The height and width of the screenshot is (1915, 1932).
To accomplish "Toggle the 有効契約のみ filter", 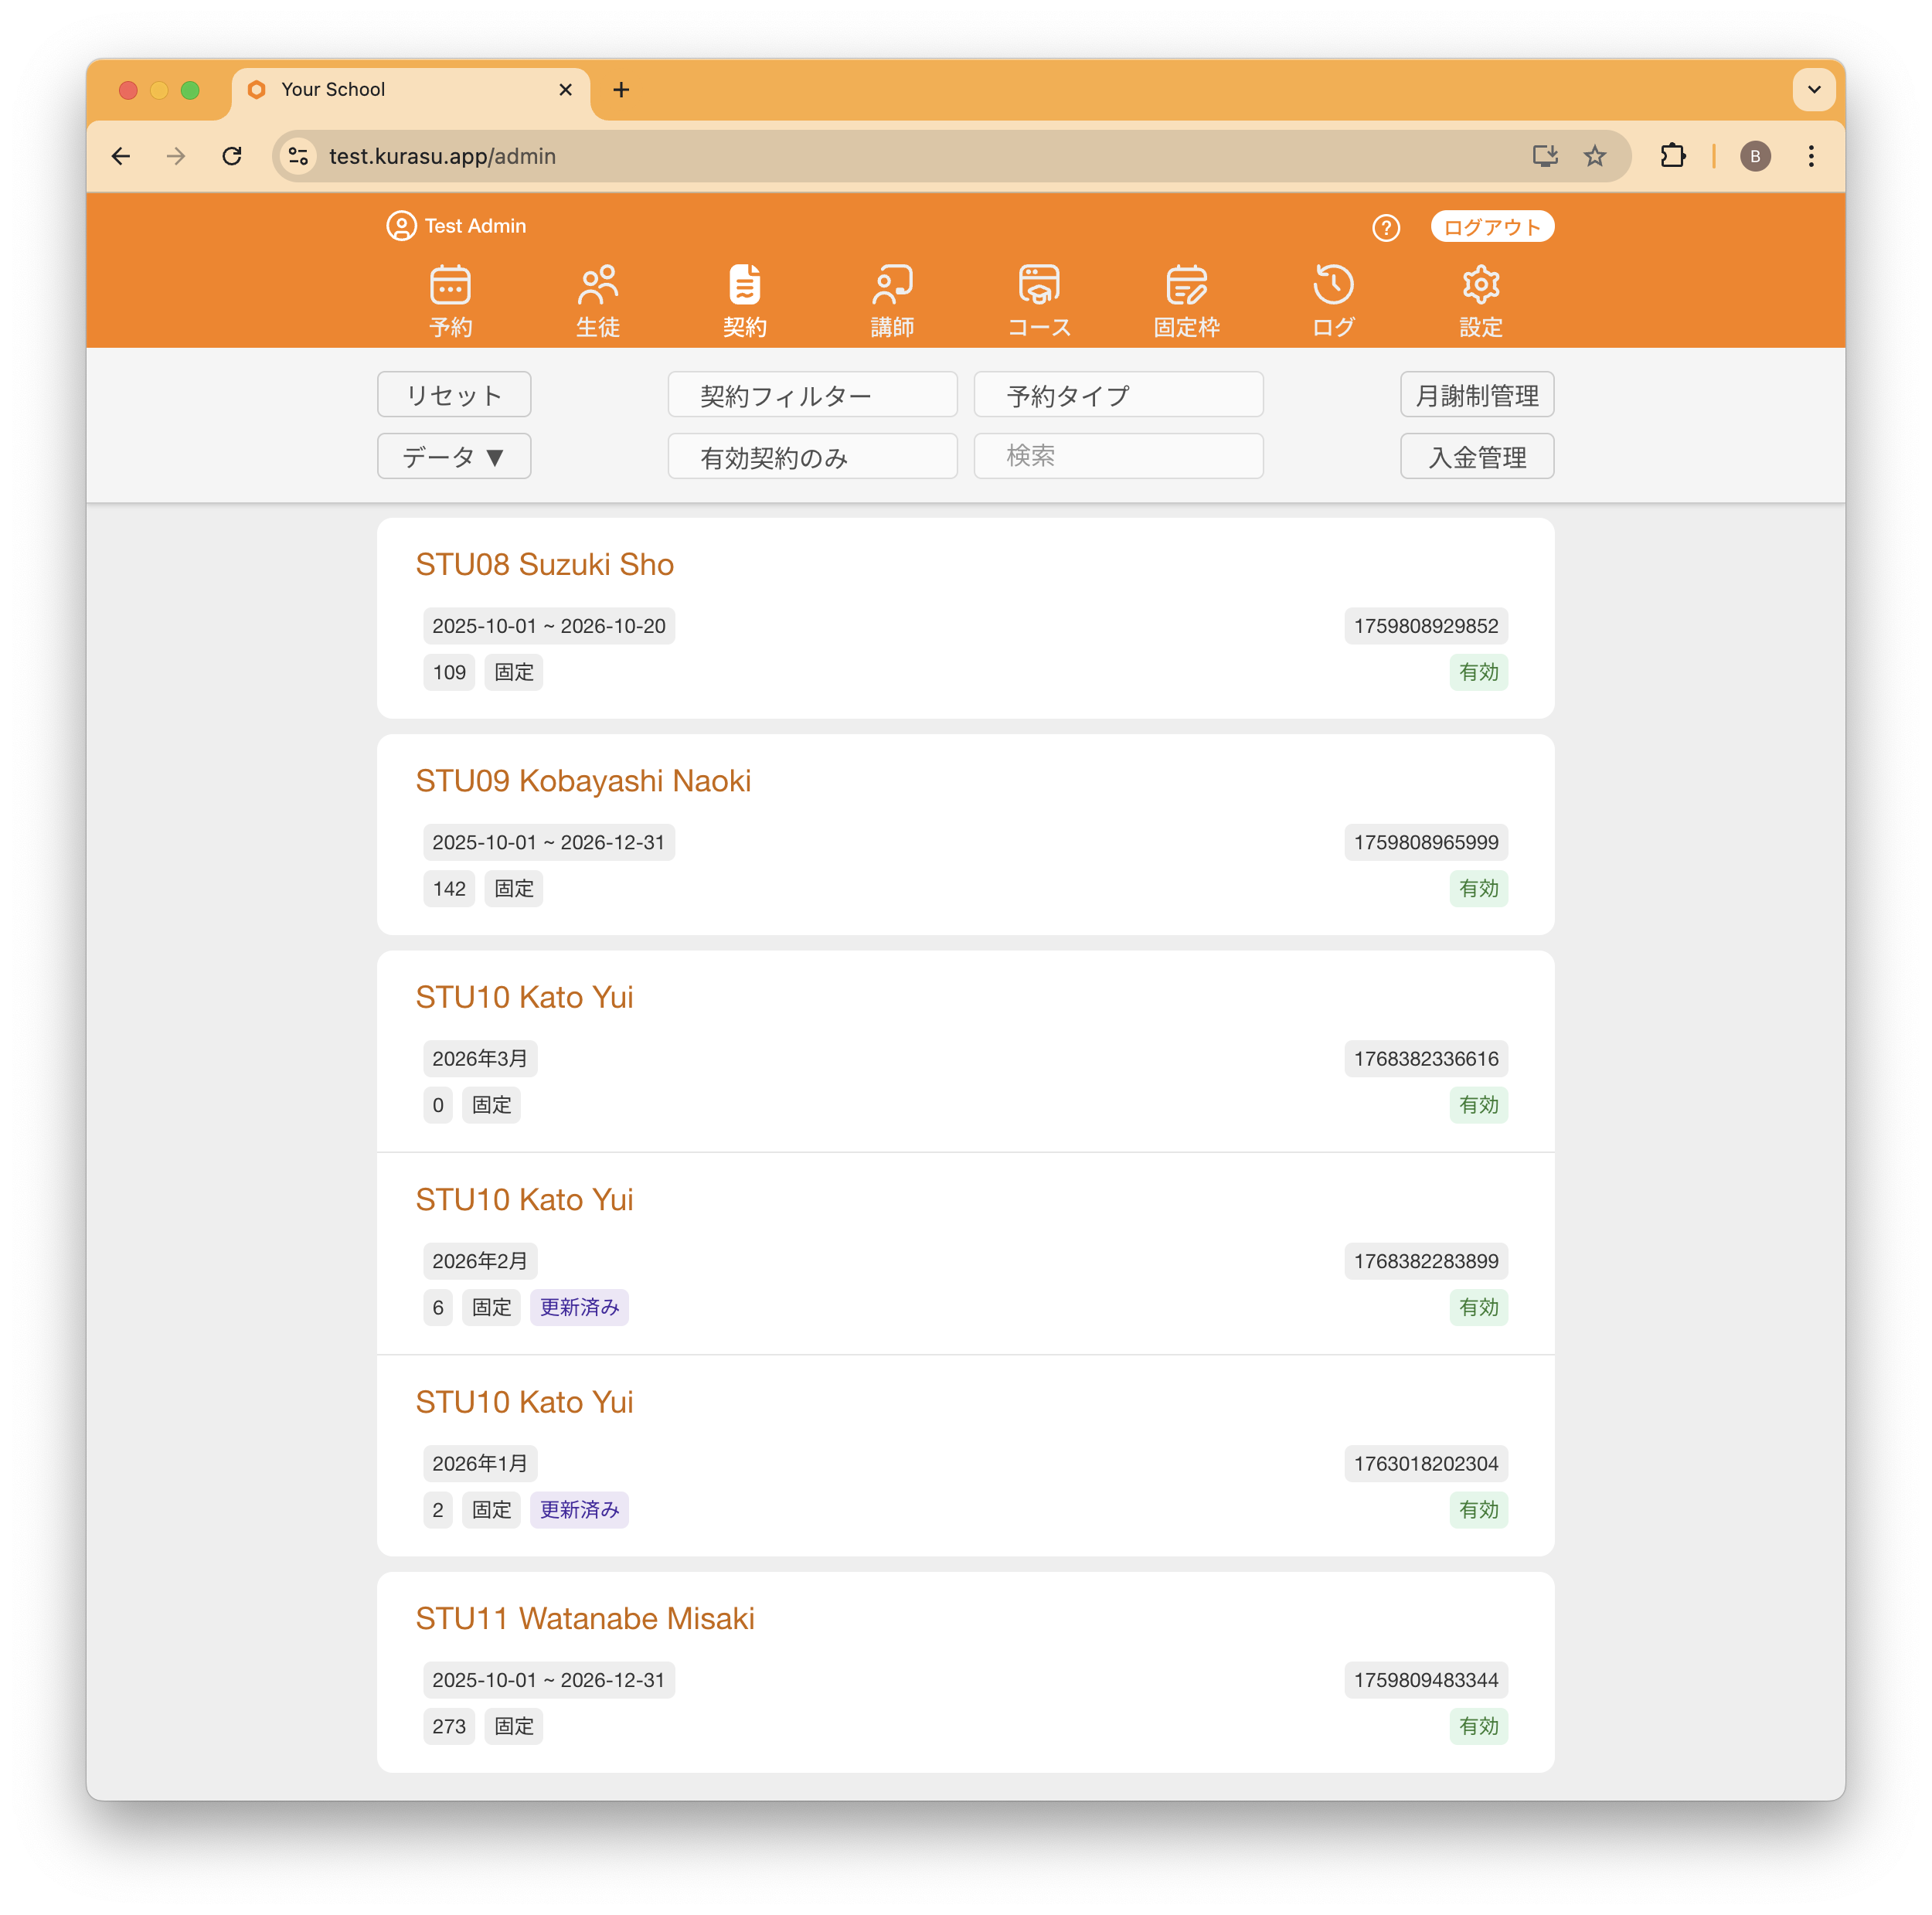I will tap(812, 457).
